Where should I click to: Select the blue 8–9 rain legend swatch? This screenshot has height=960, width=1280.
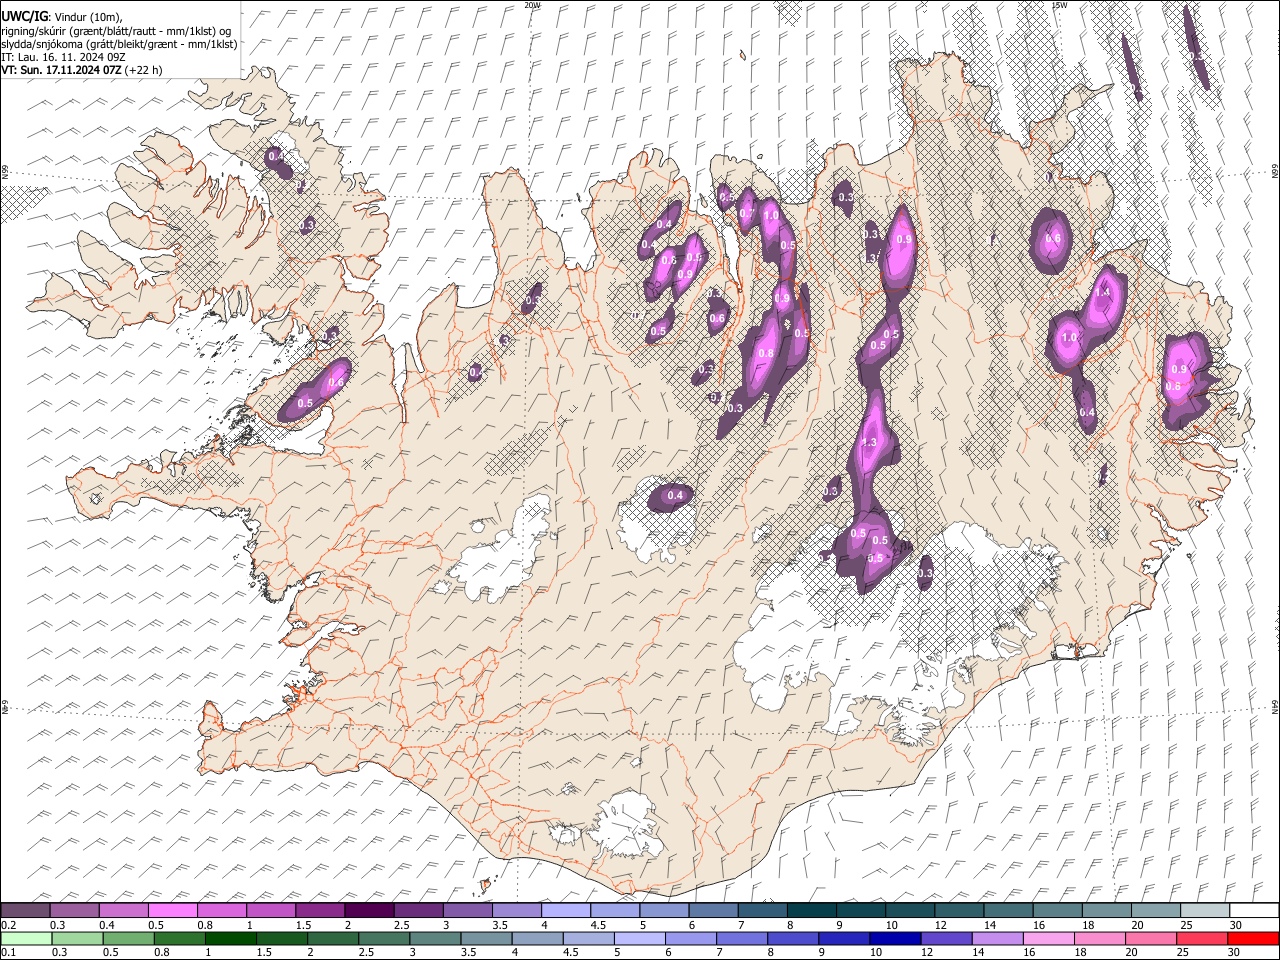[x=792, y=938]
